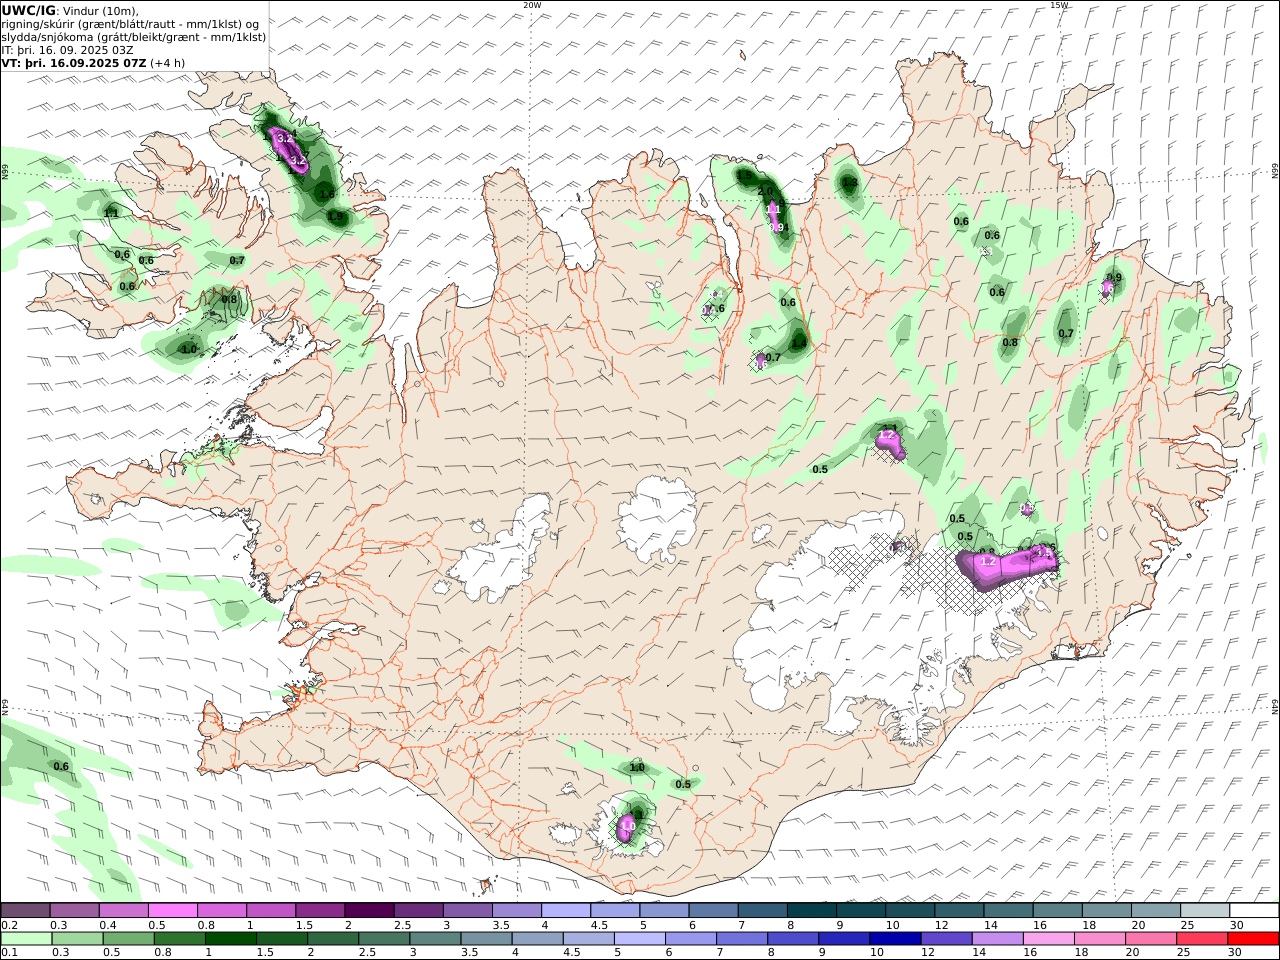Pick top-row white legend swatch labelled 30
Screen dimensions: 1280x960
coord(1254,910)
